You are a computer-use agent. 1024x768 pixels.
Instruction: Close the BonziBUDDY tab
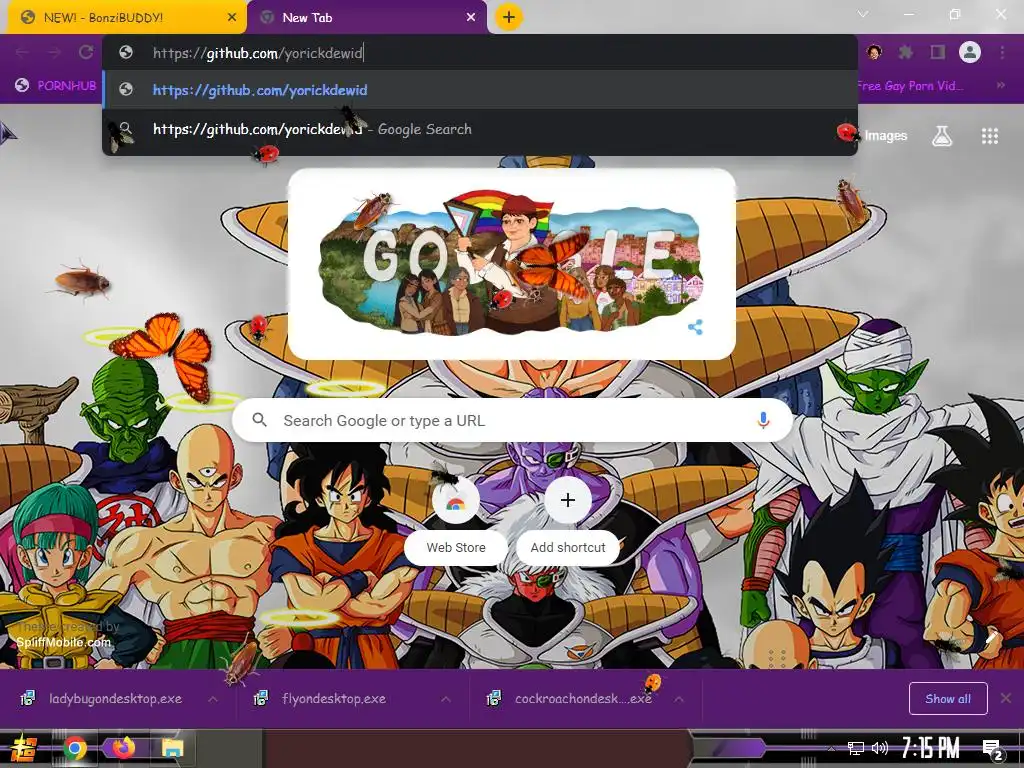[x=232, y=18]
